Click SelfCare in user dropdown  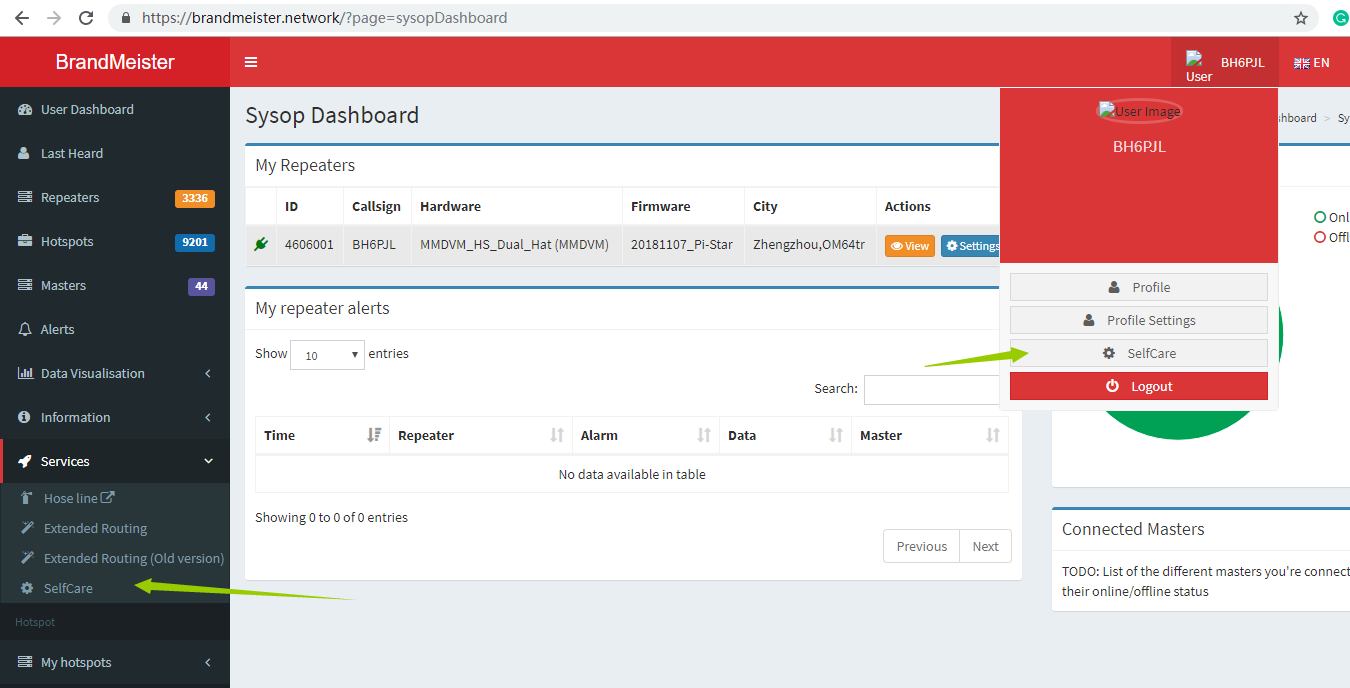click(1139, 353)
